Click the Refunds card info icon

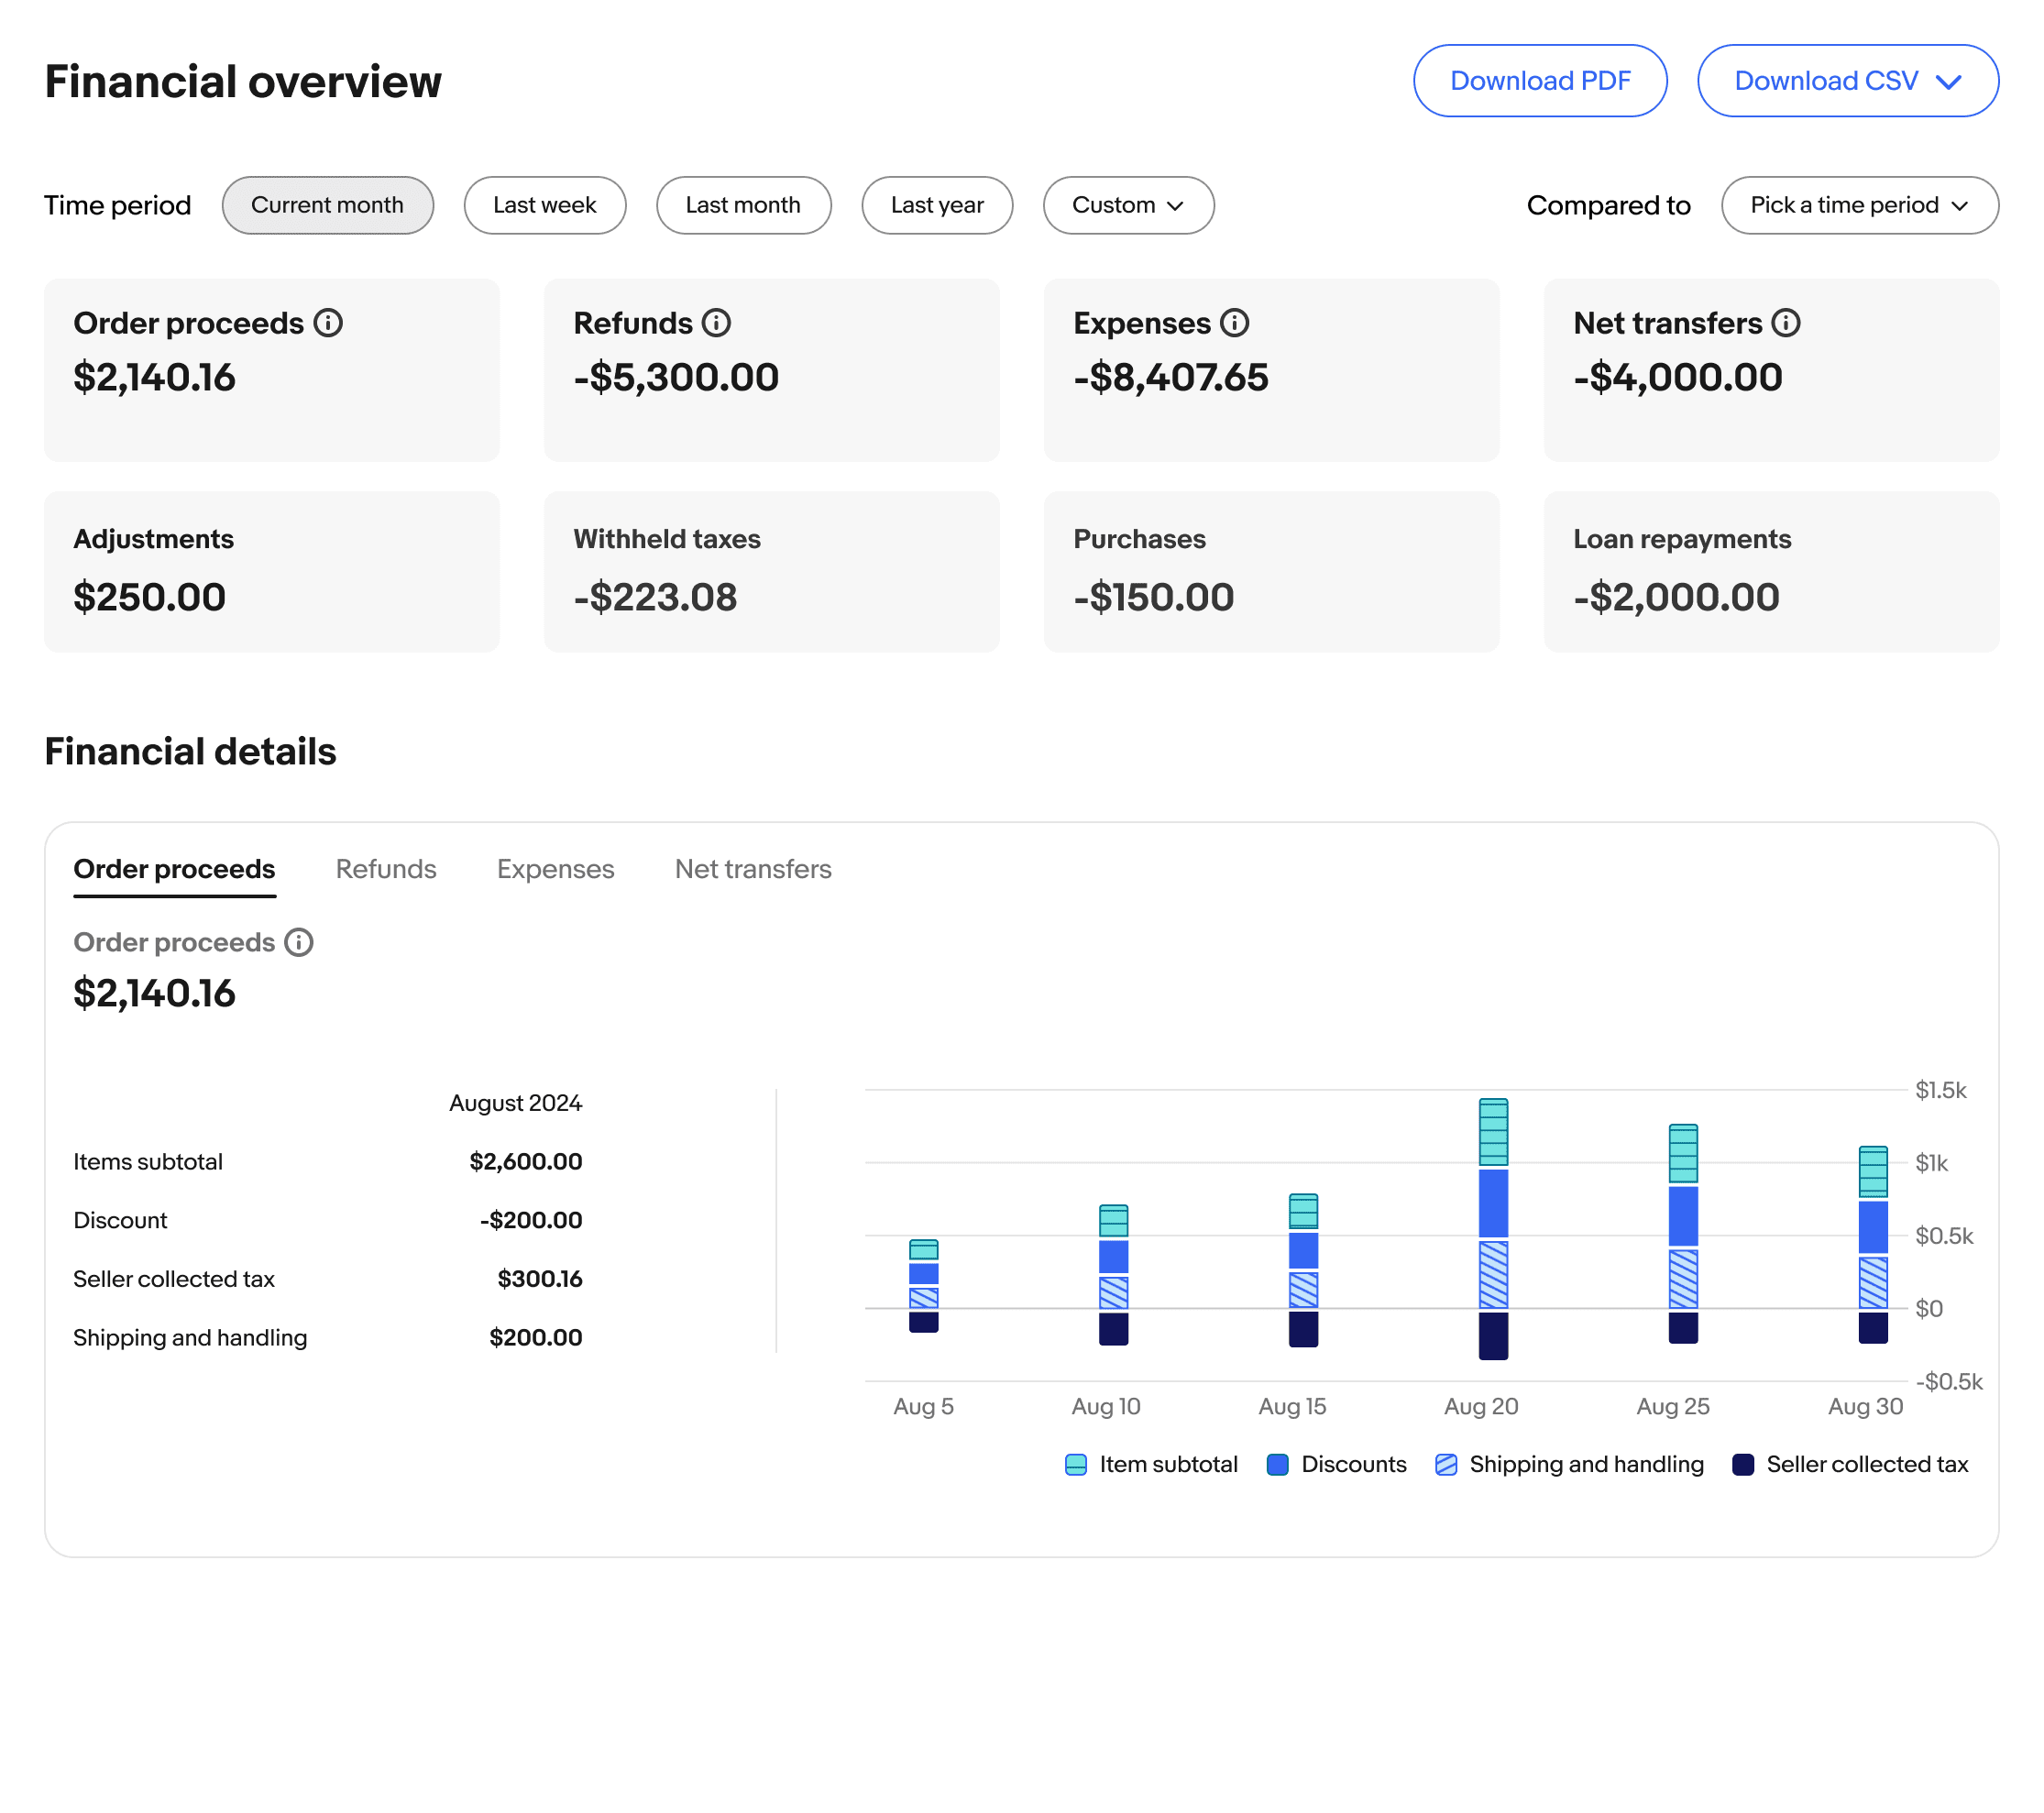pos(716,323)
